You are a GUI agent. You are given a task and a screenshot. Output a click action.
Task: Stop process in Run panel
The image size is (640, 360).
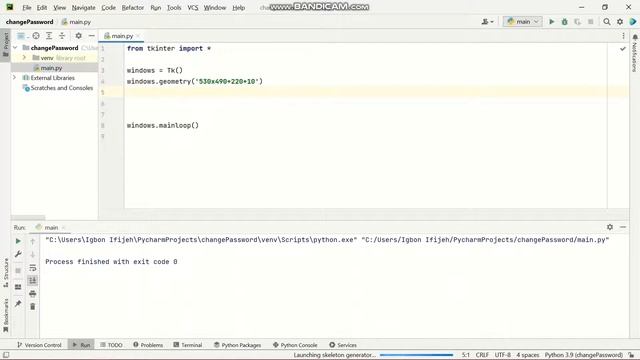click(18, 271)
